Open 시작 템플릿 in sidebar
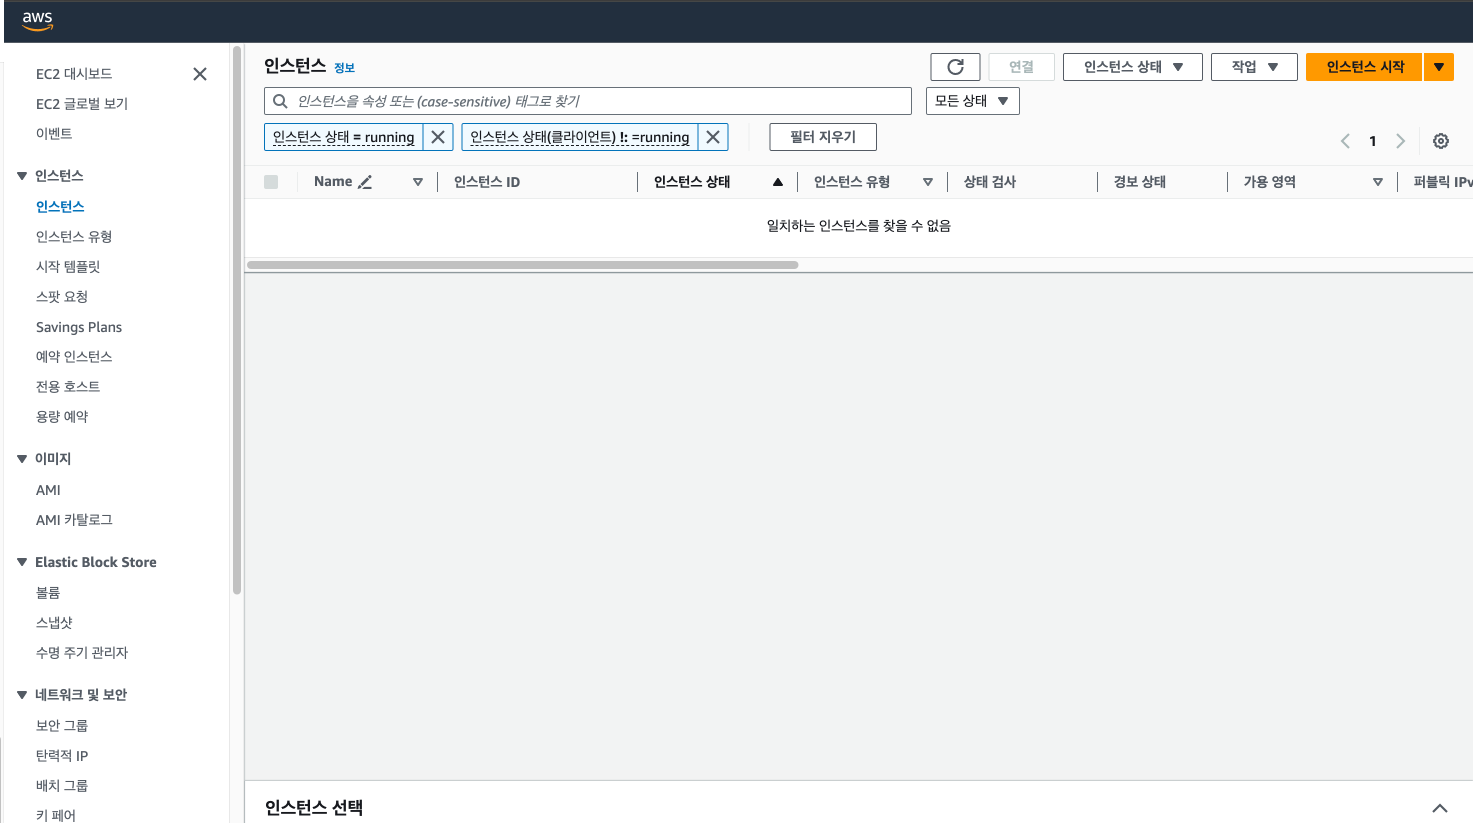 click(x=68, y=267)
